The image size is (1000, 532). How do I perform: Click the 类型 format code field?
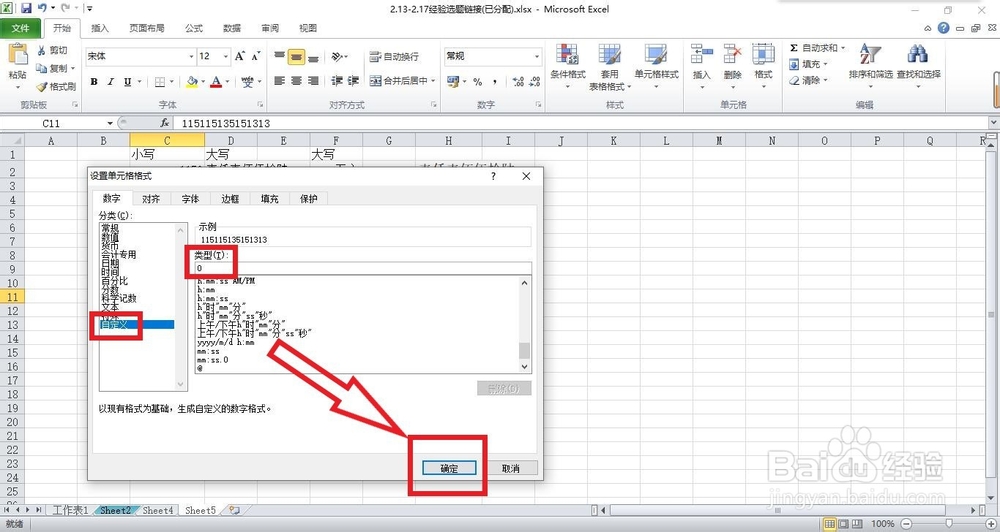[363, 268]
